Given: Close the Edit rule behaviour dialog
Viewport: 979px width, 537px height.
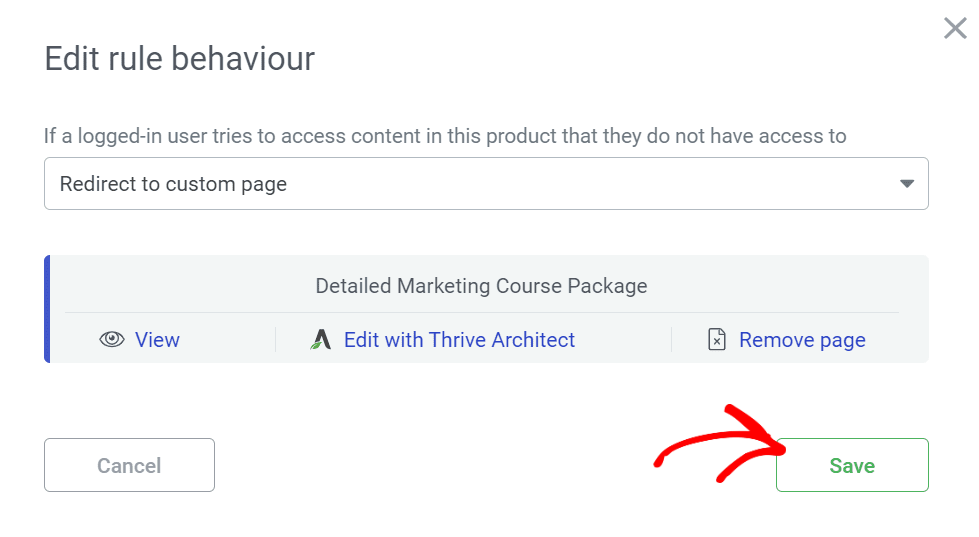Looking at the screenshot, I should [x=955, y=29].
